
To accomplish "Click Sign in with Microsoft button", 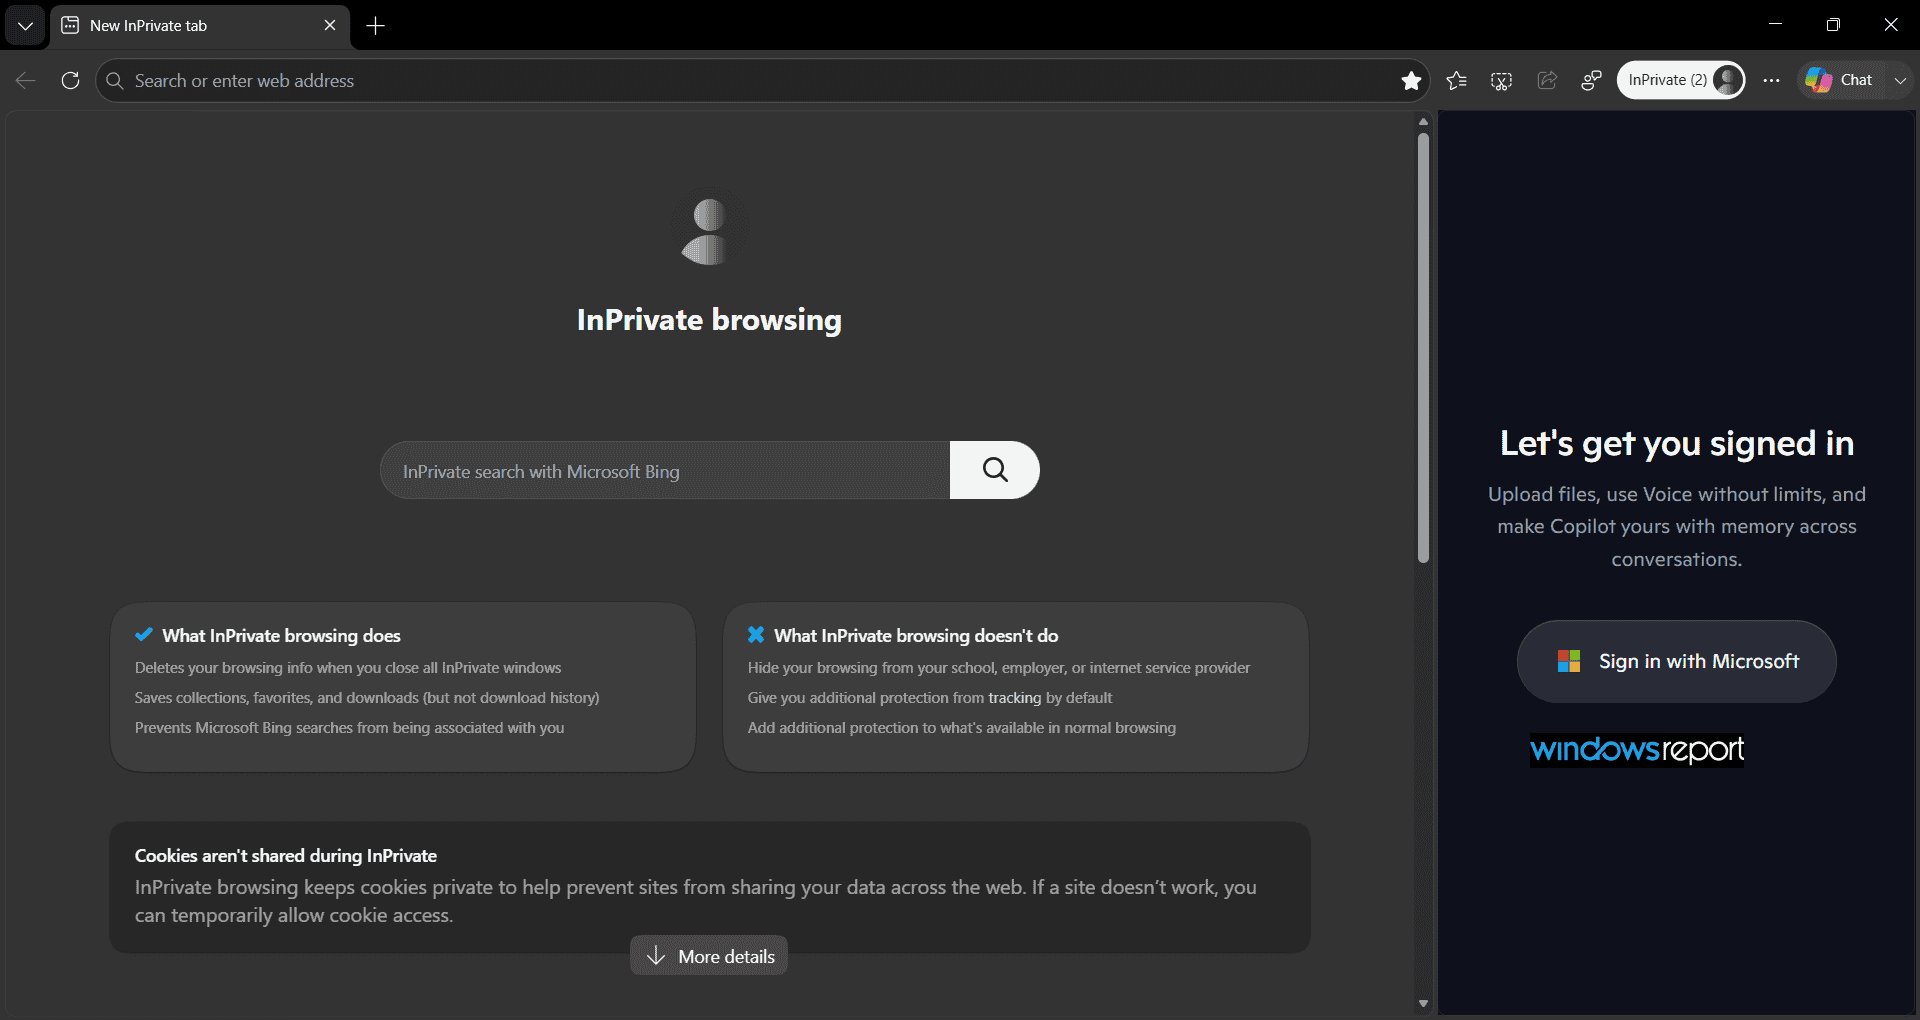I will tap(1677, 661).
